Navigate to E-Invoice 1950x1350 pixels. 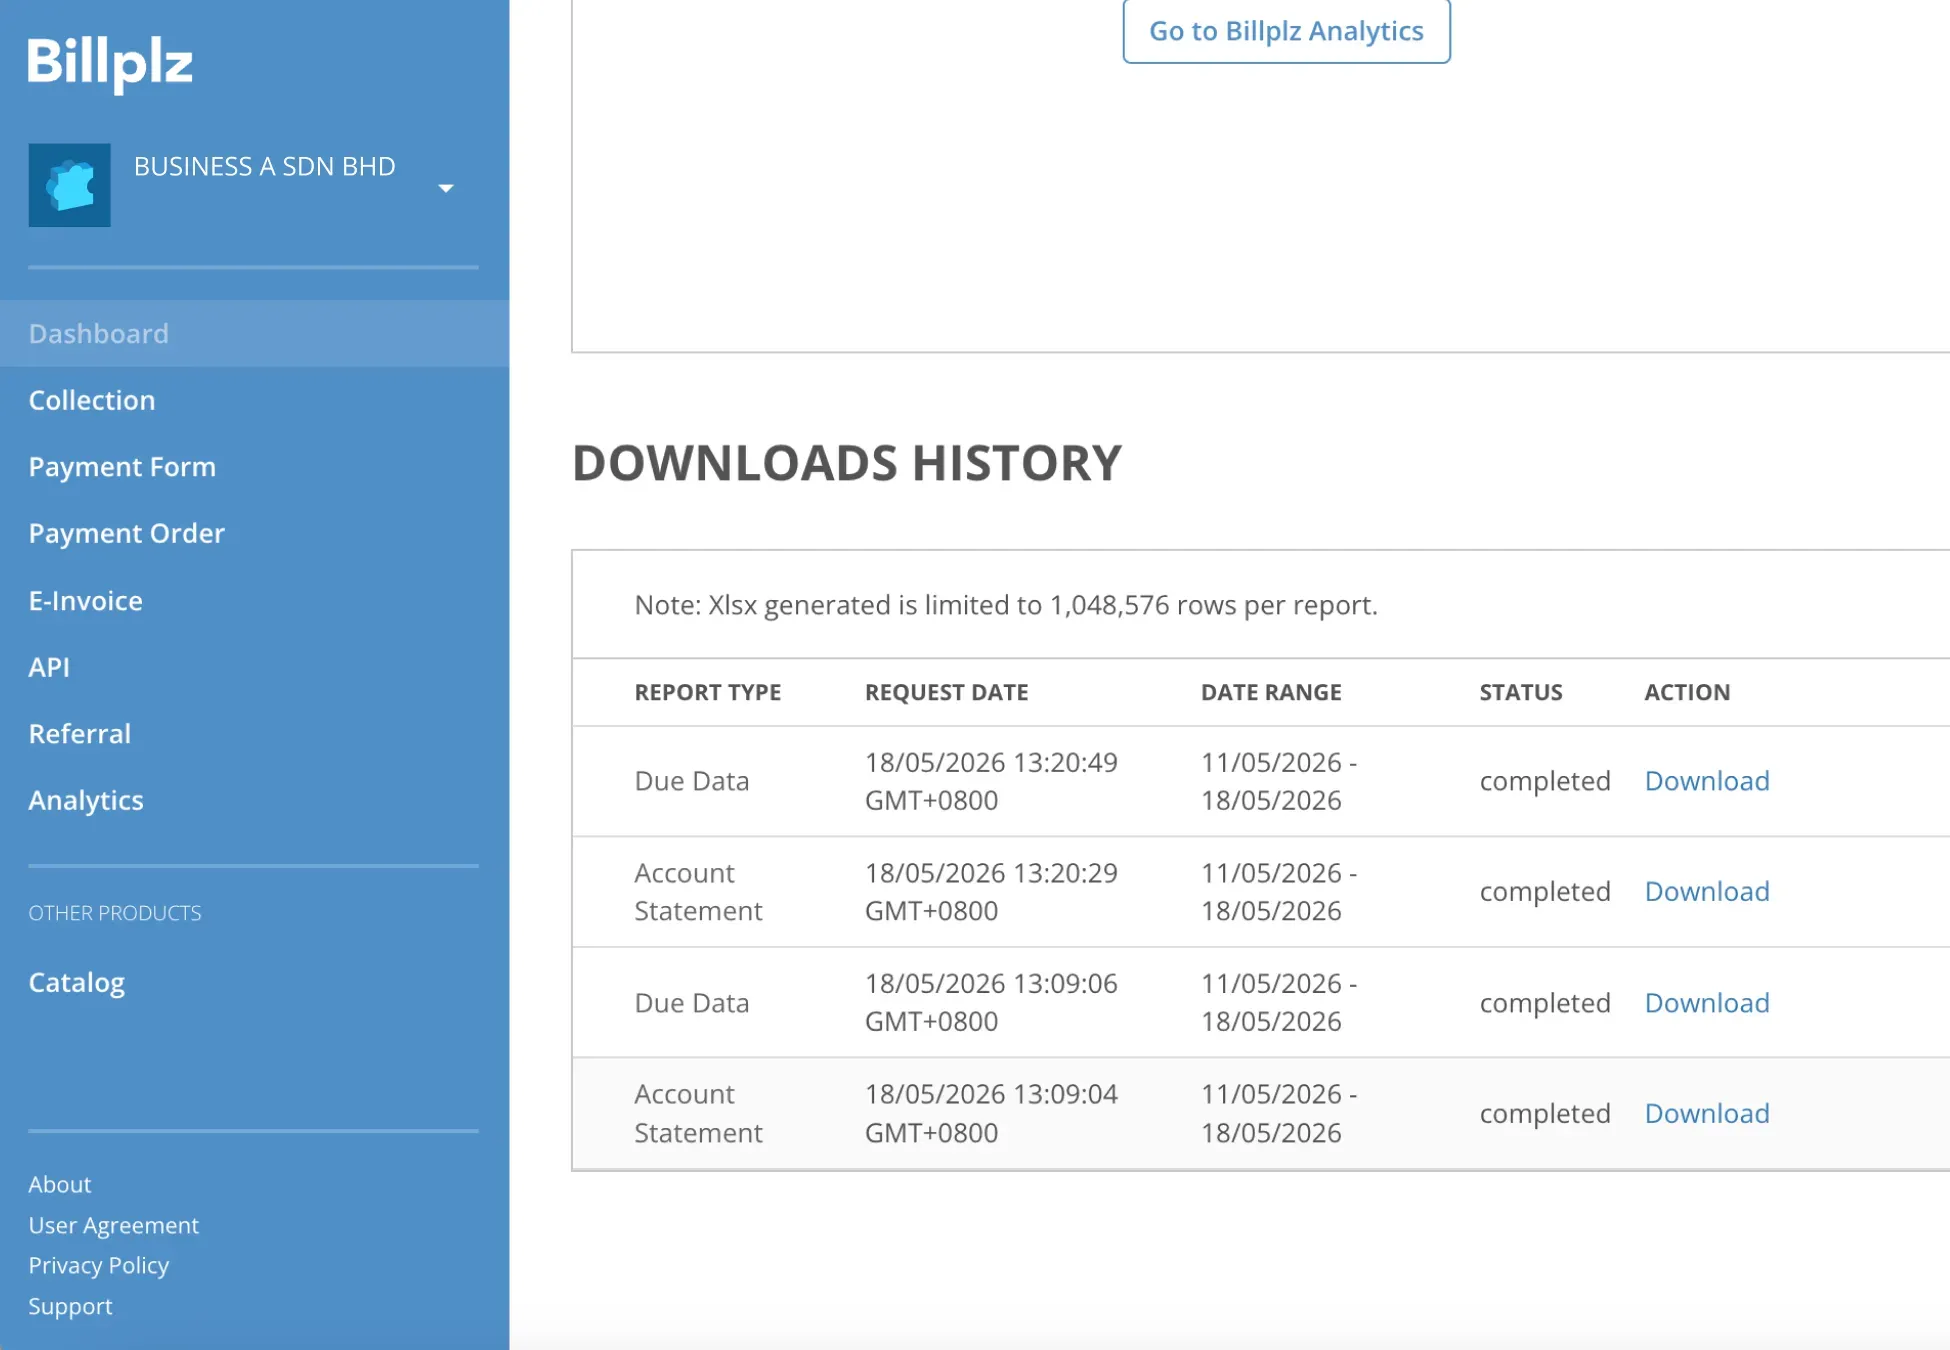pyautogui.click(x=85, y=600)
